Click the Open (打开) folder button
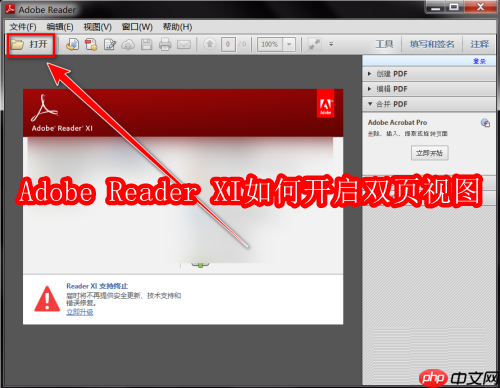This screenshot has height=388, width=500. tap(30, 44)
